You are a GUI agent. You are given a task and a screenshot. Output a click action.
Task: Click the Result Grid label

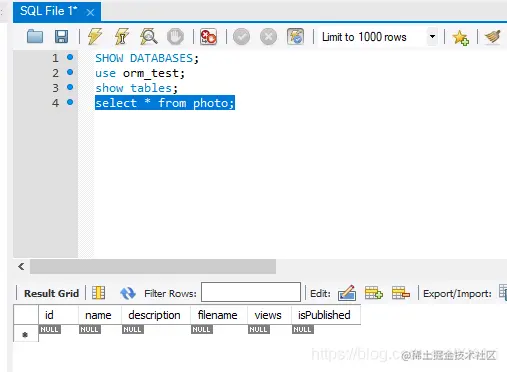click(x=51, y=293)
